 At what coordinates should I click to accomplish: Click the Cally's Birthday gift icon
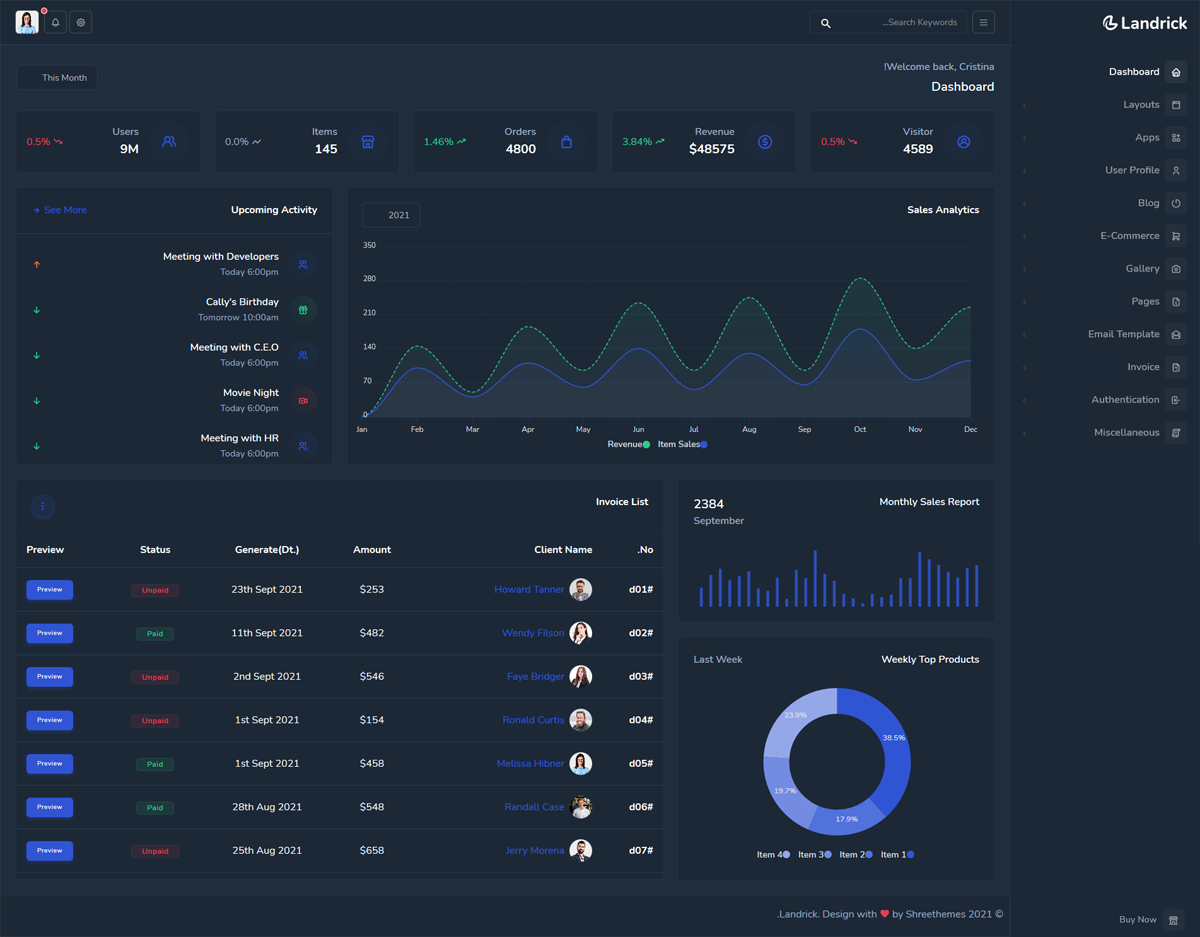click(303, 310)
